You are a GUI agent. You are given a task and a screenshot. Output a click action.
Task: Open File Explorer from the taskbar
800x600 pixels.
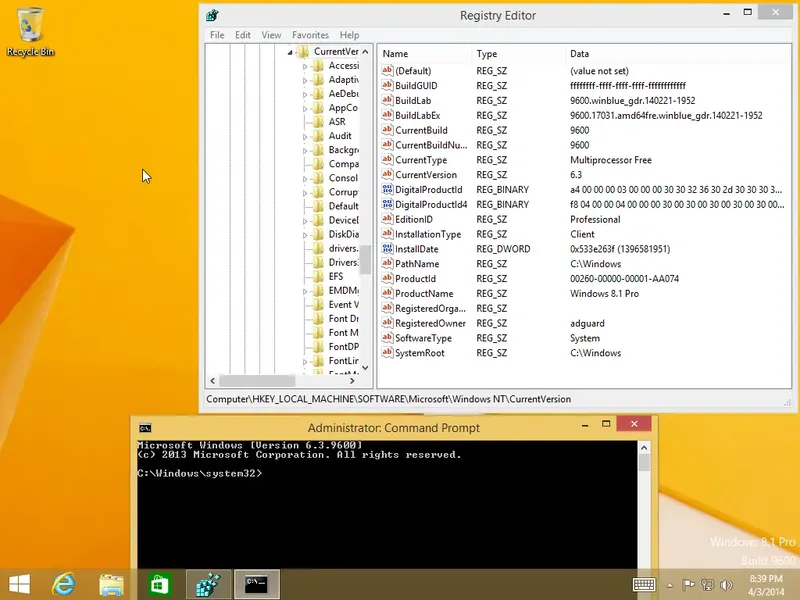(113, 584)
